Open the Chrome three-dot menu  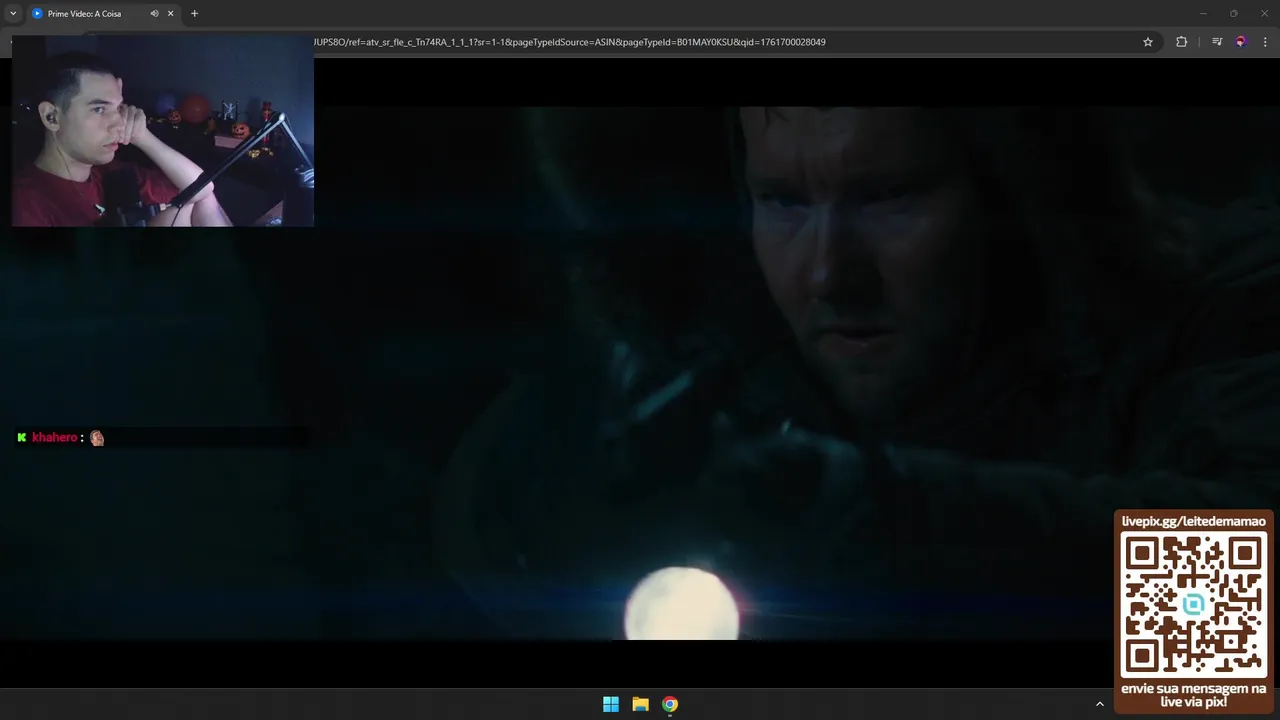pos(1265,42)
